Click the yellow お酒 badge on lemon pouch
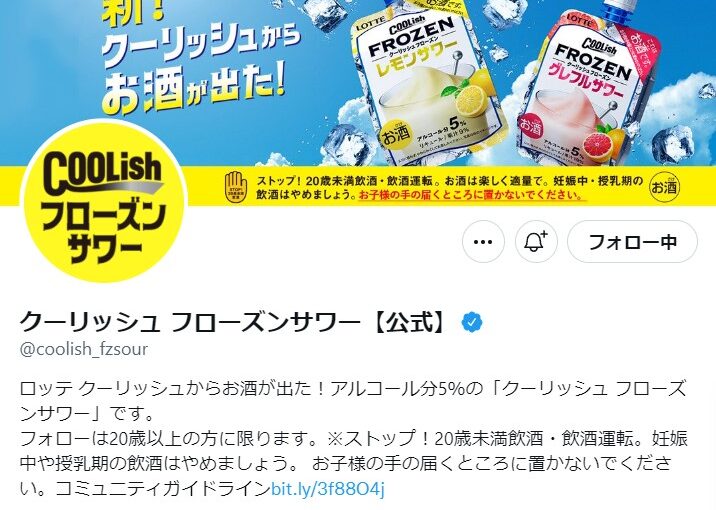716x510 pixels. (x=395, y=133)
